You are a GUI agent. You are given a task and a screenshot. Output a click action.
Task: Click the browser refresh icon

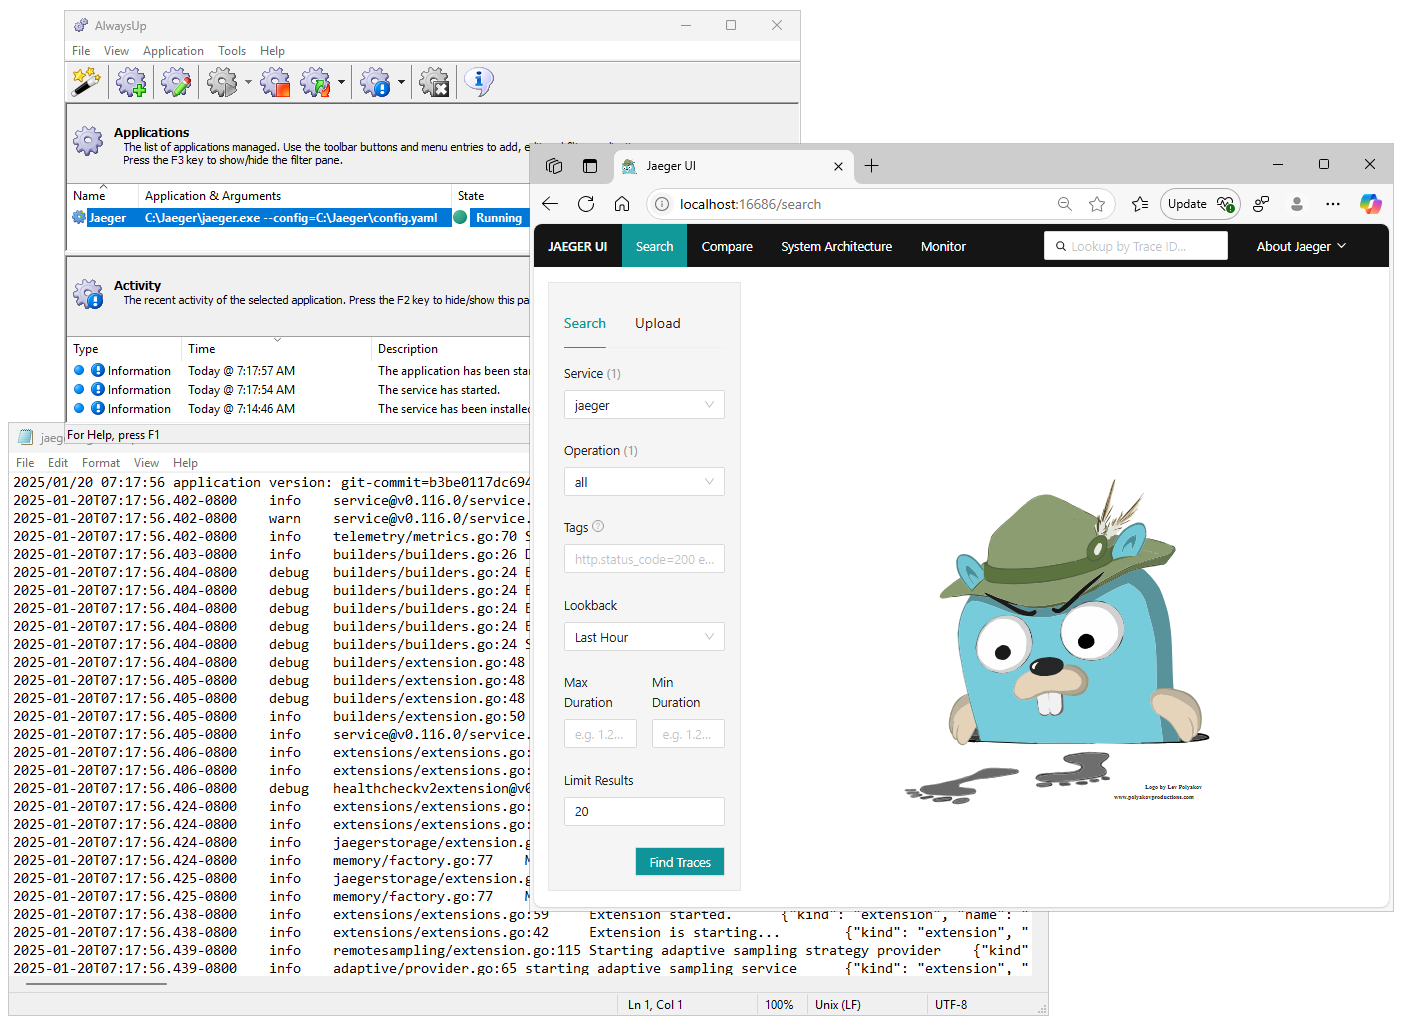pos(586,204)
